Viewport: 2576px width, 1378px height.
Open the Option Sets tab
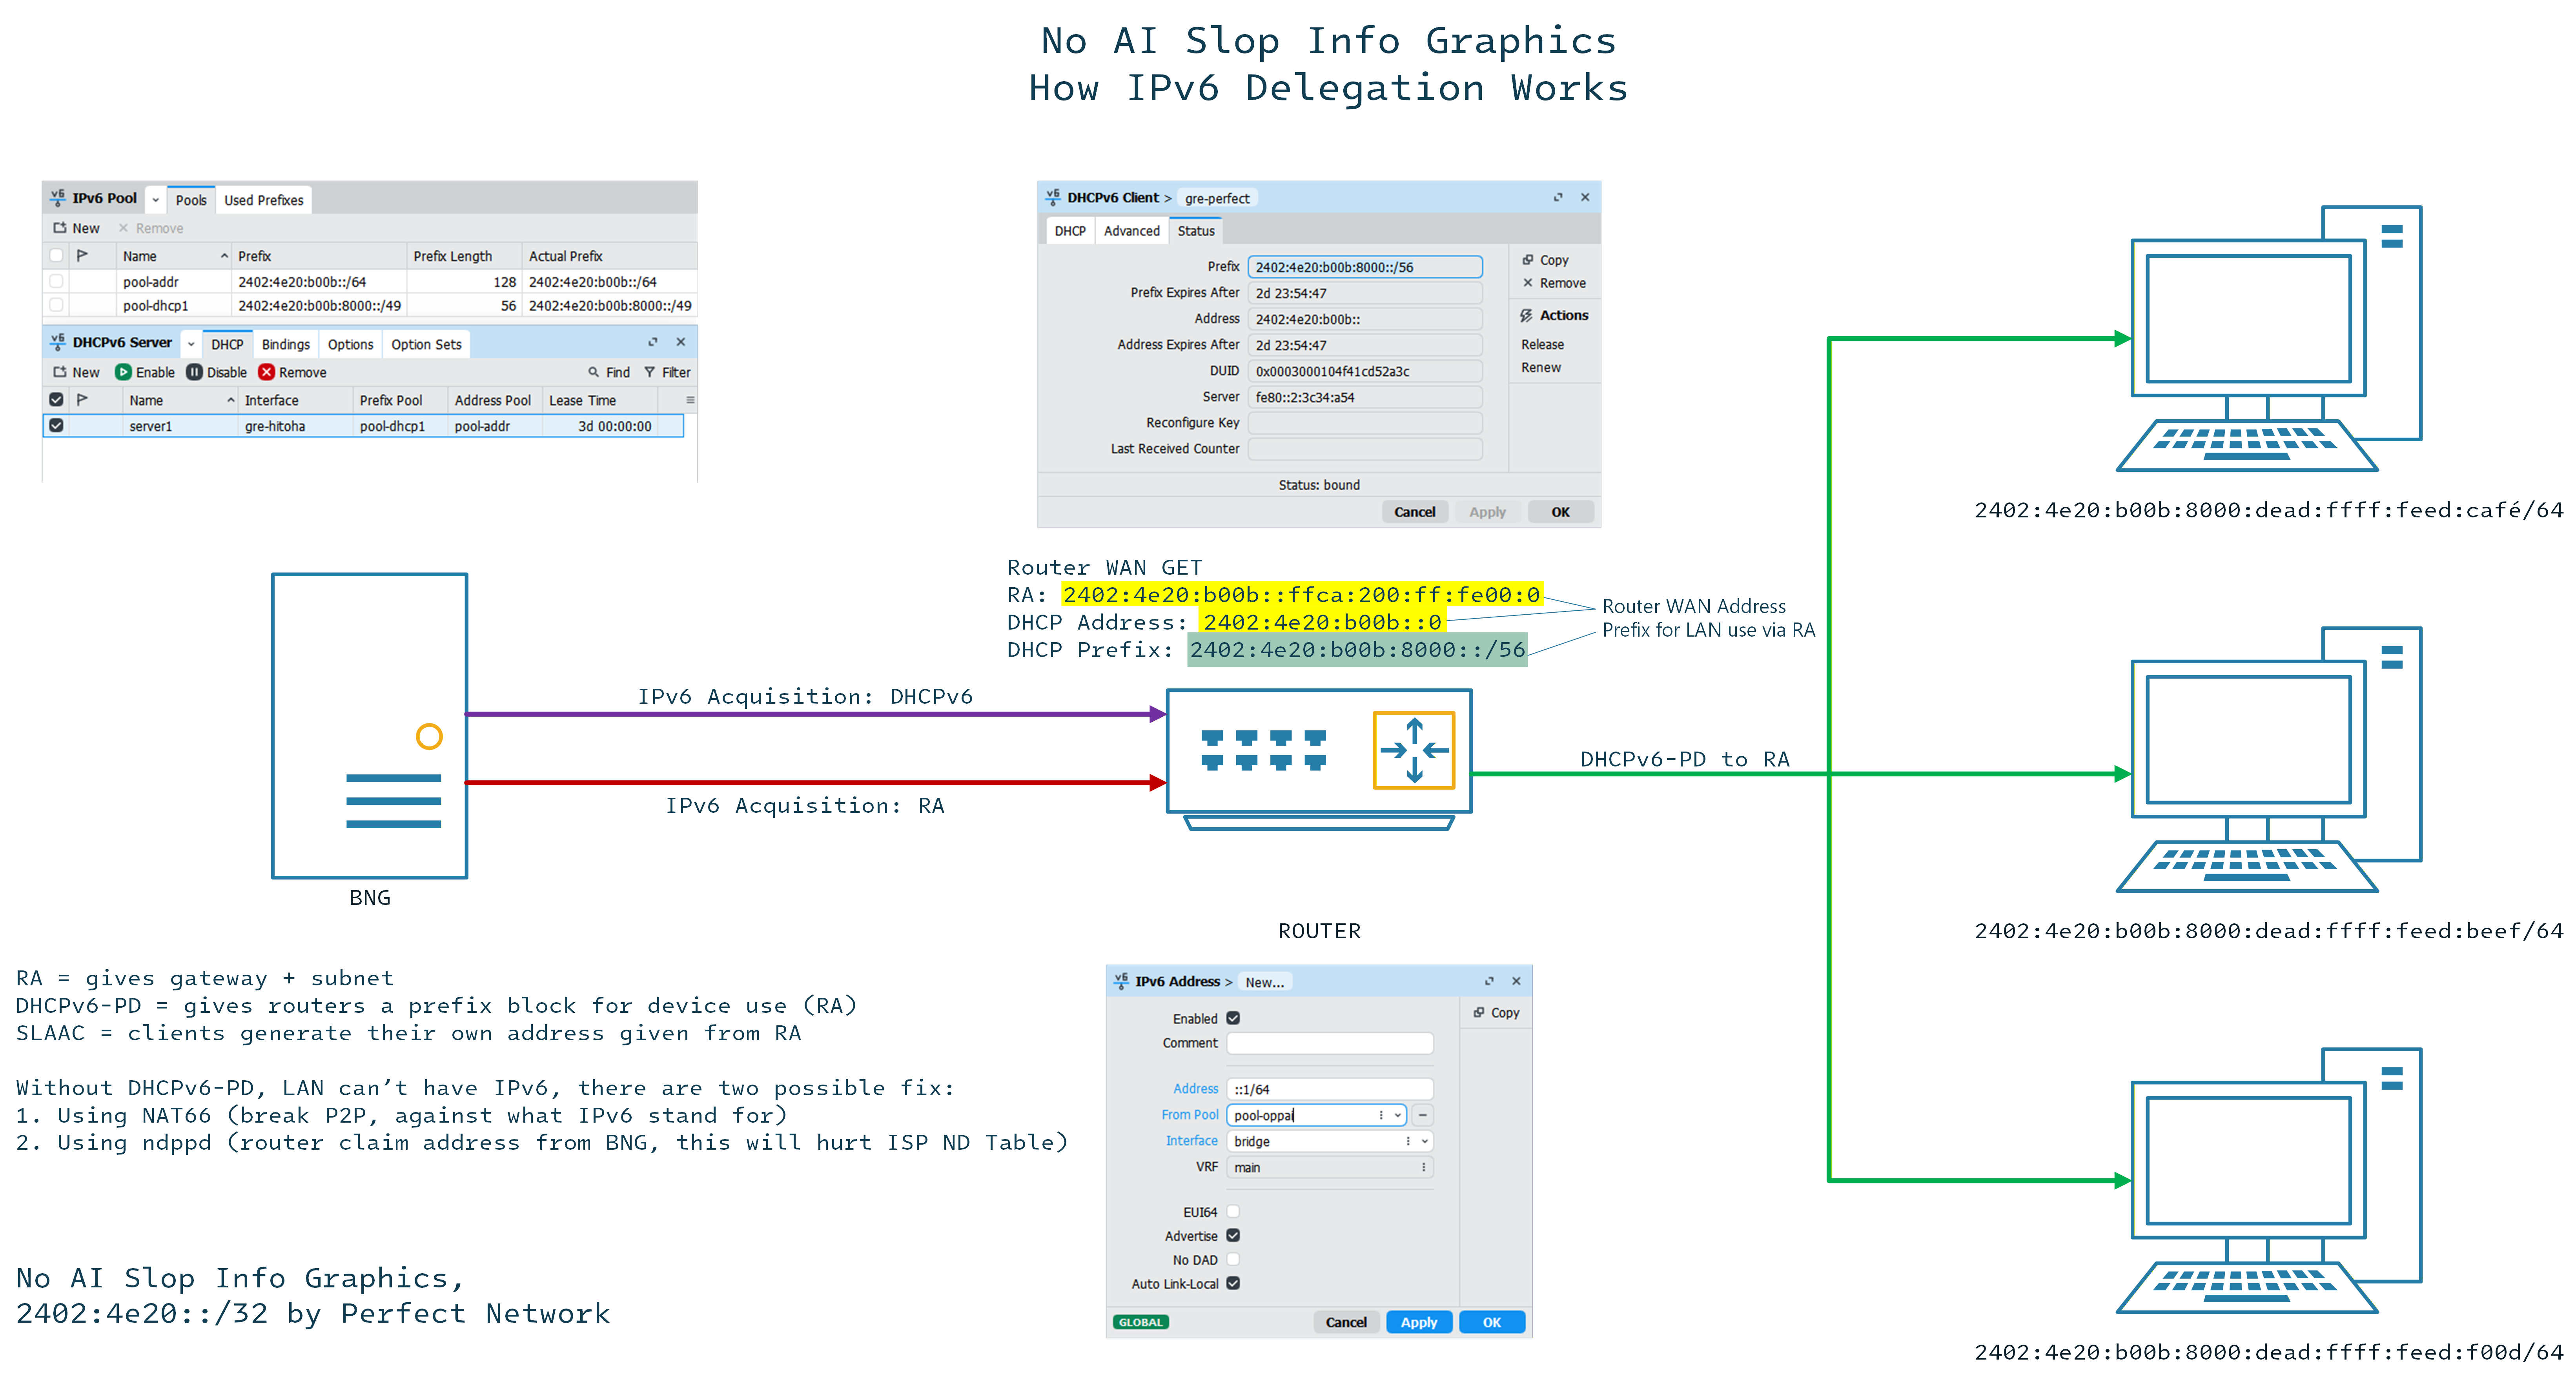coord(426,344)
